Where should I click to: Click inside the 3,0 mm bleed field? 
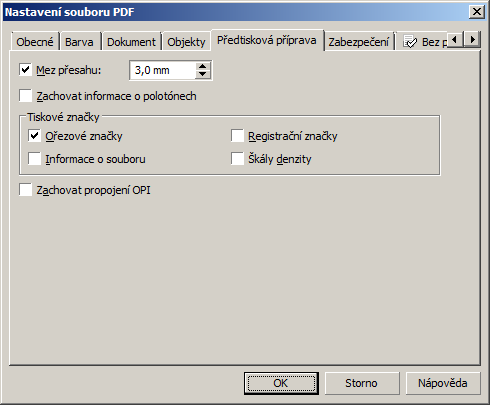(162, 70)
